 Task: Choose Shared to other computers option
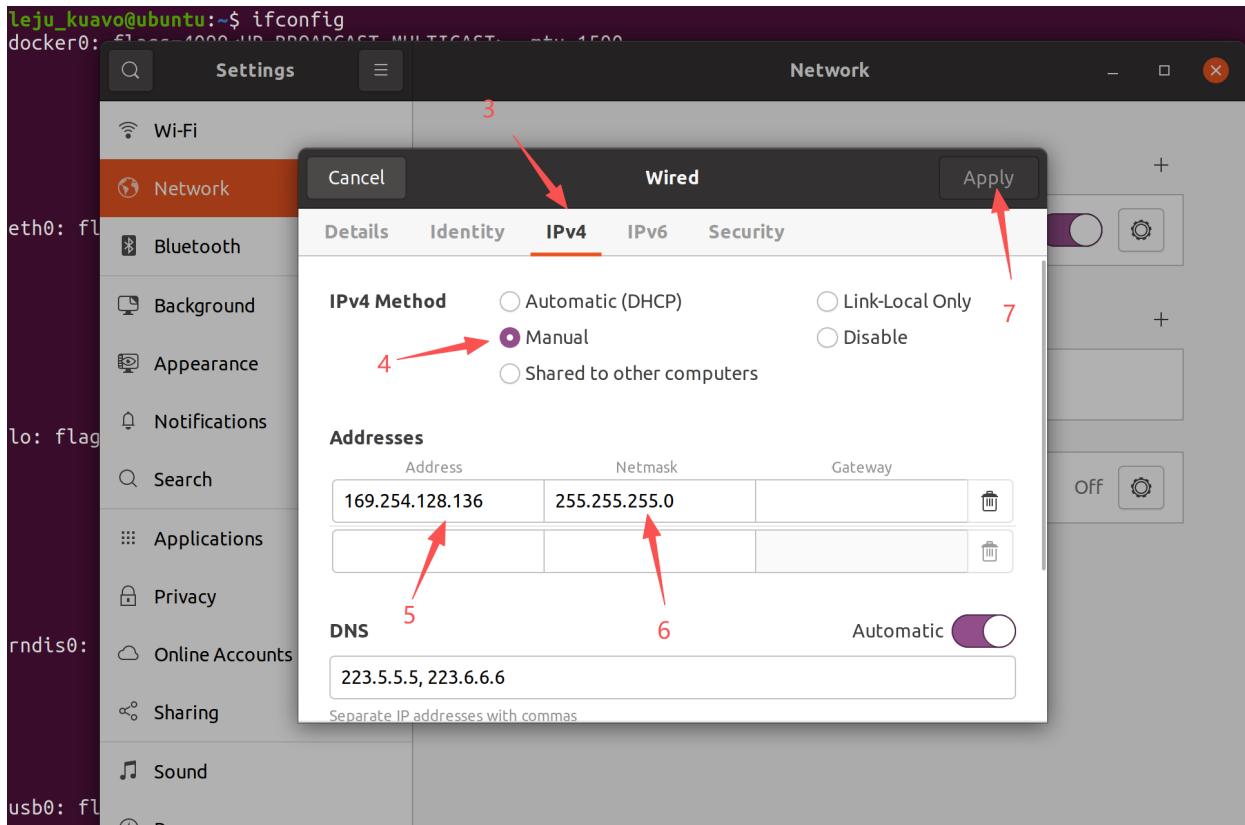(510, 374)
